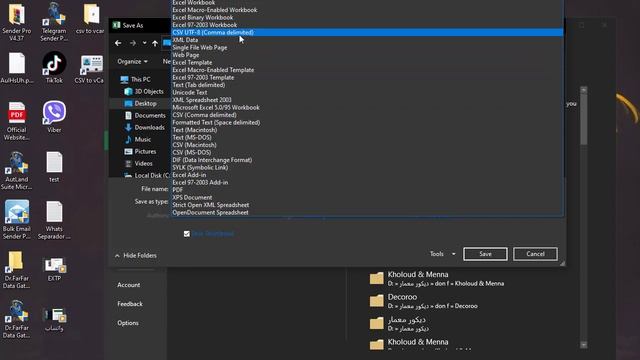The image size is (640, 360).
Task: Open the واتساب desktop shortcut
Action: coord(54,319)
